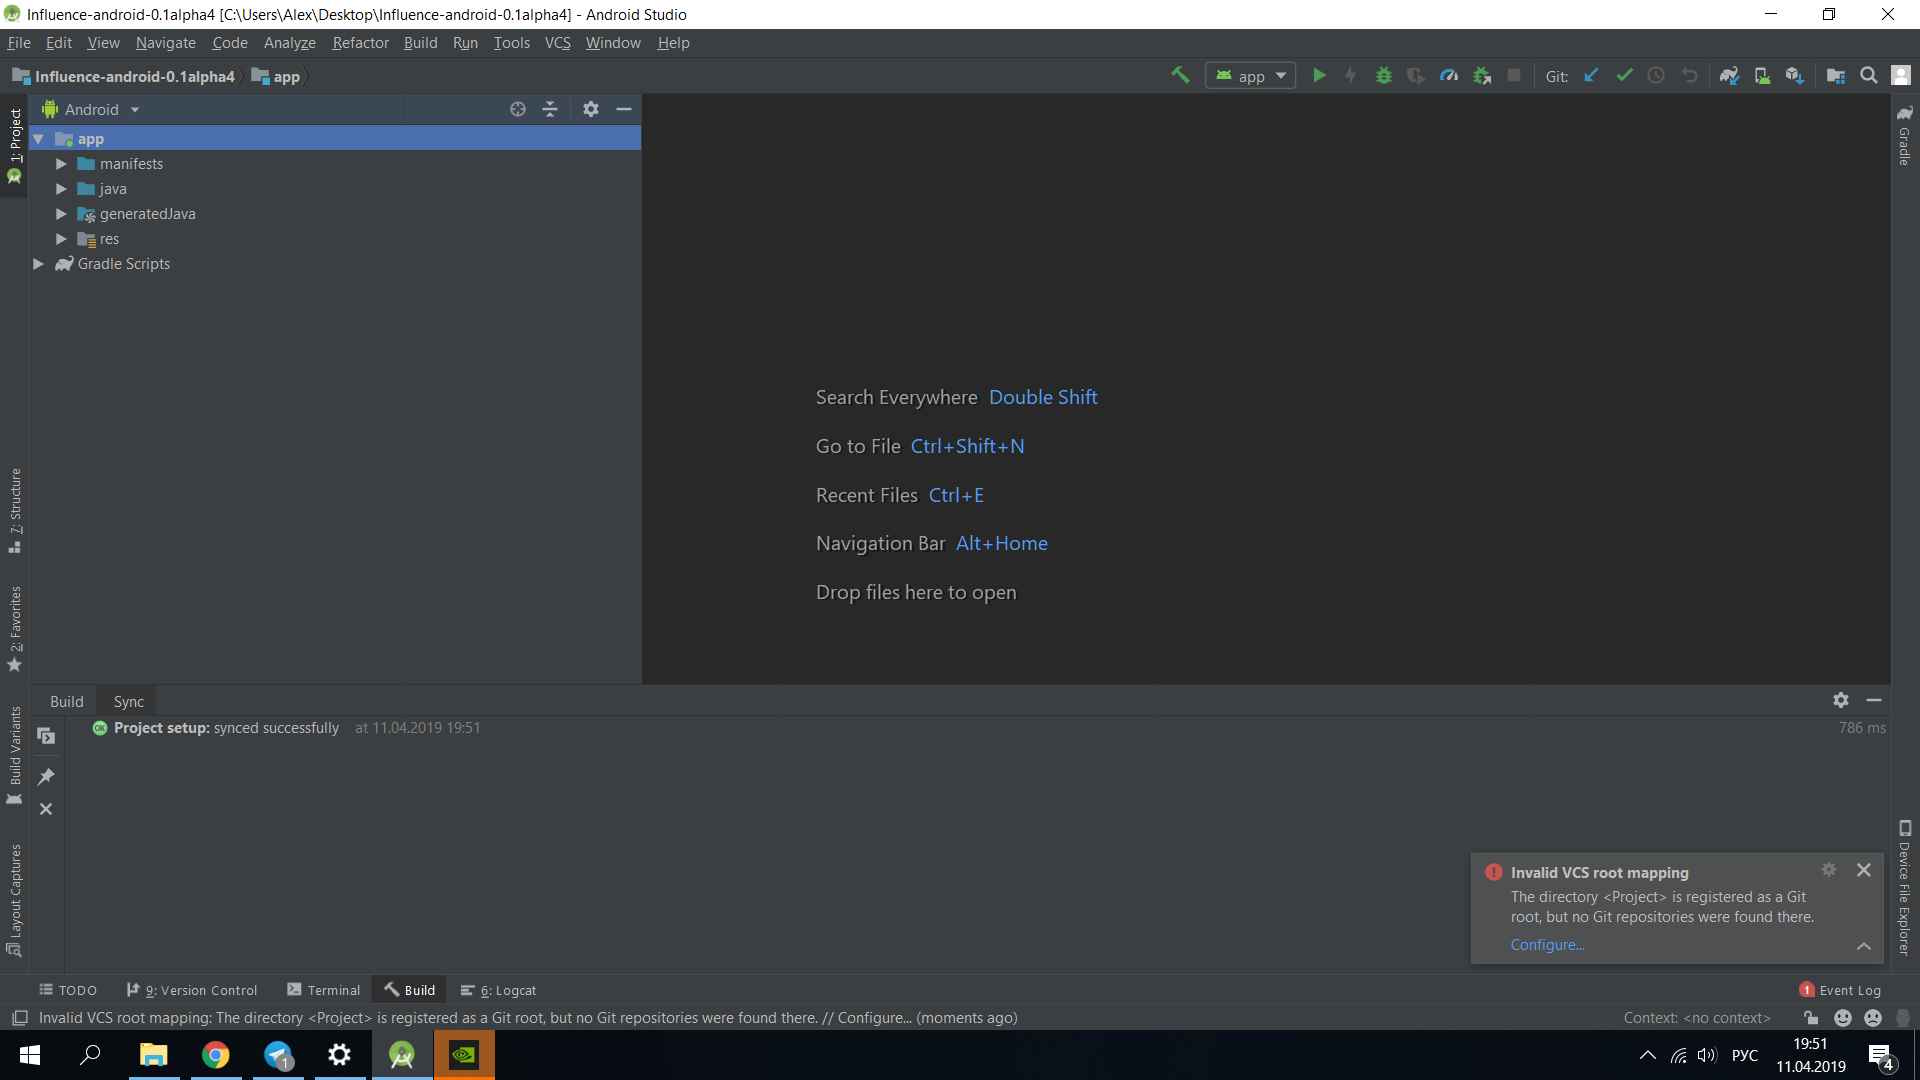This screenshot has width=1920, height=1080.
Task: Open the Android project view dropdown
Action: [x=91, y=110]
